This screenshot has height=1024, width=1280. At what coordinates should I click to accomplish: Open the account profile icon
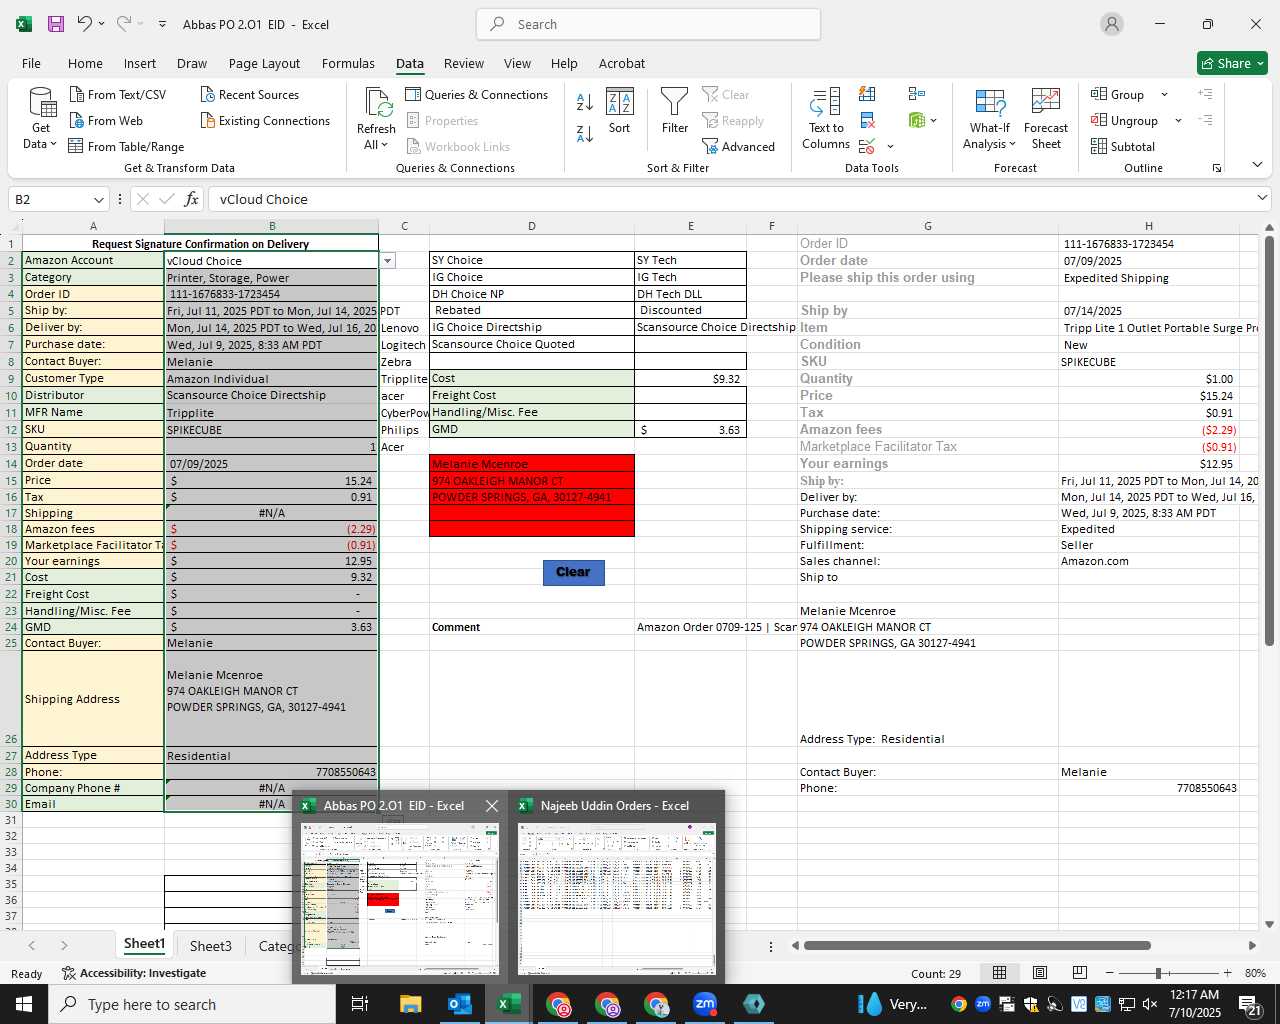click(1112, 24)
